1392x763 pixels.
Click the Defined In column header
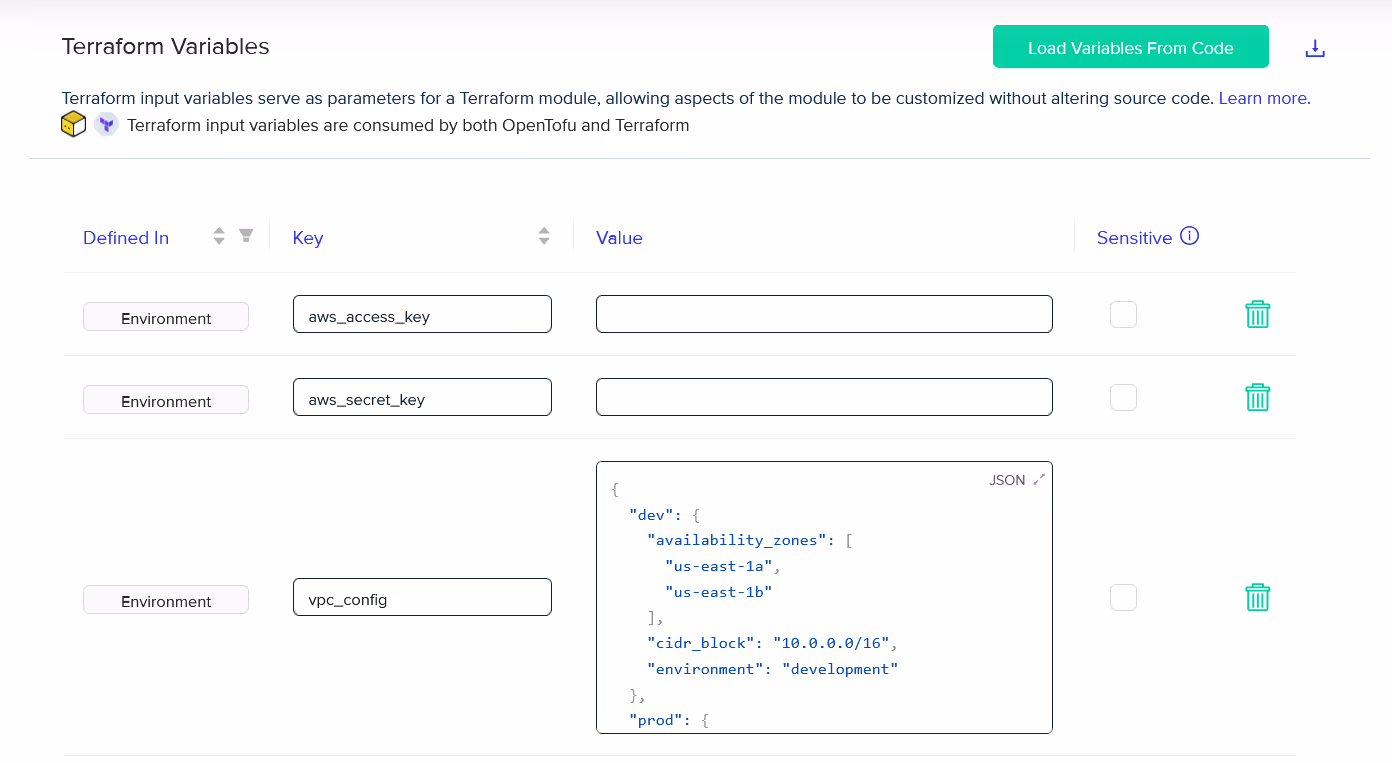point(126,238)
